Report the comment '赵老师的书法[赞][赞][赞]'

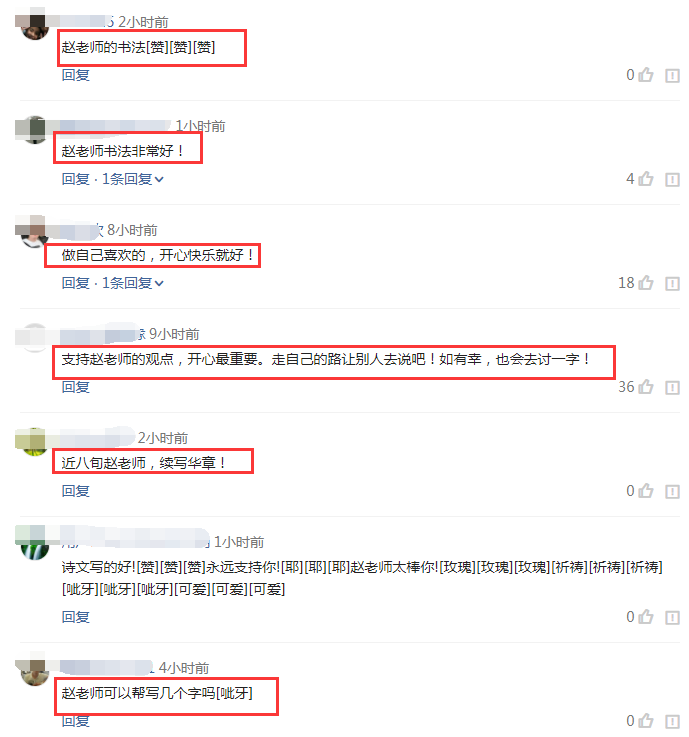672,75
